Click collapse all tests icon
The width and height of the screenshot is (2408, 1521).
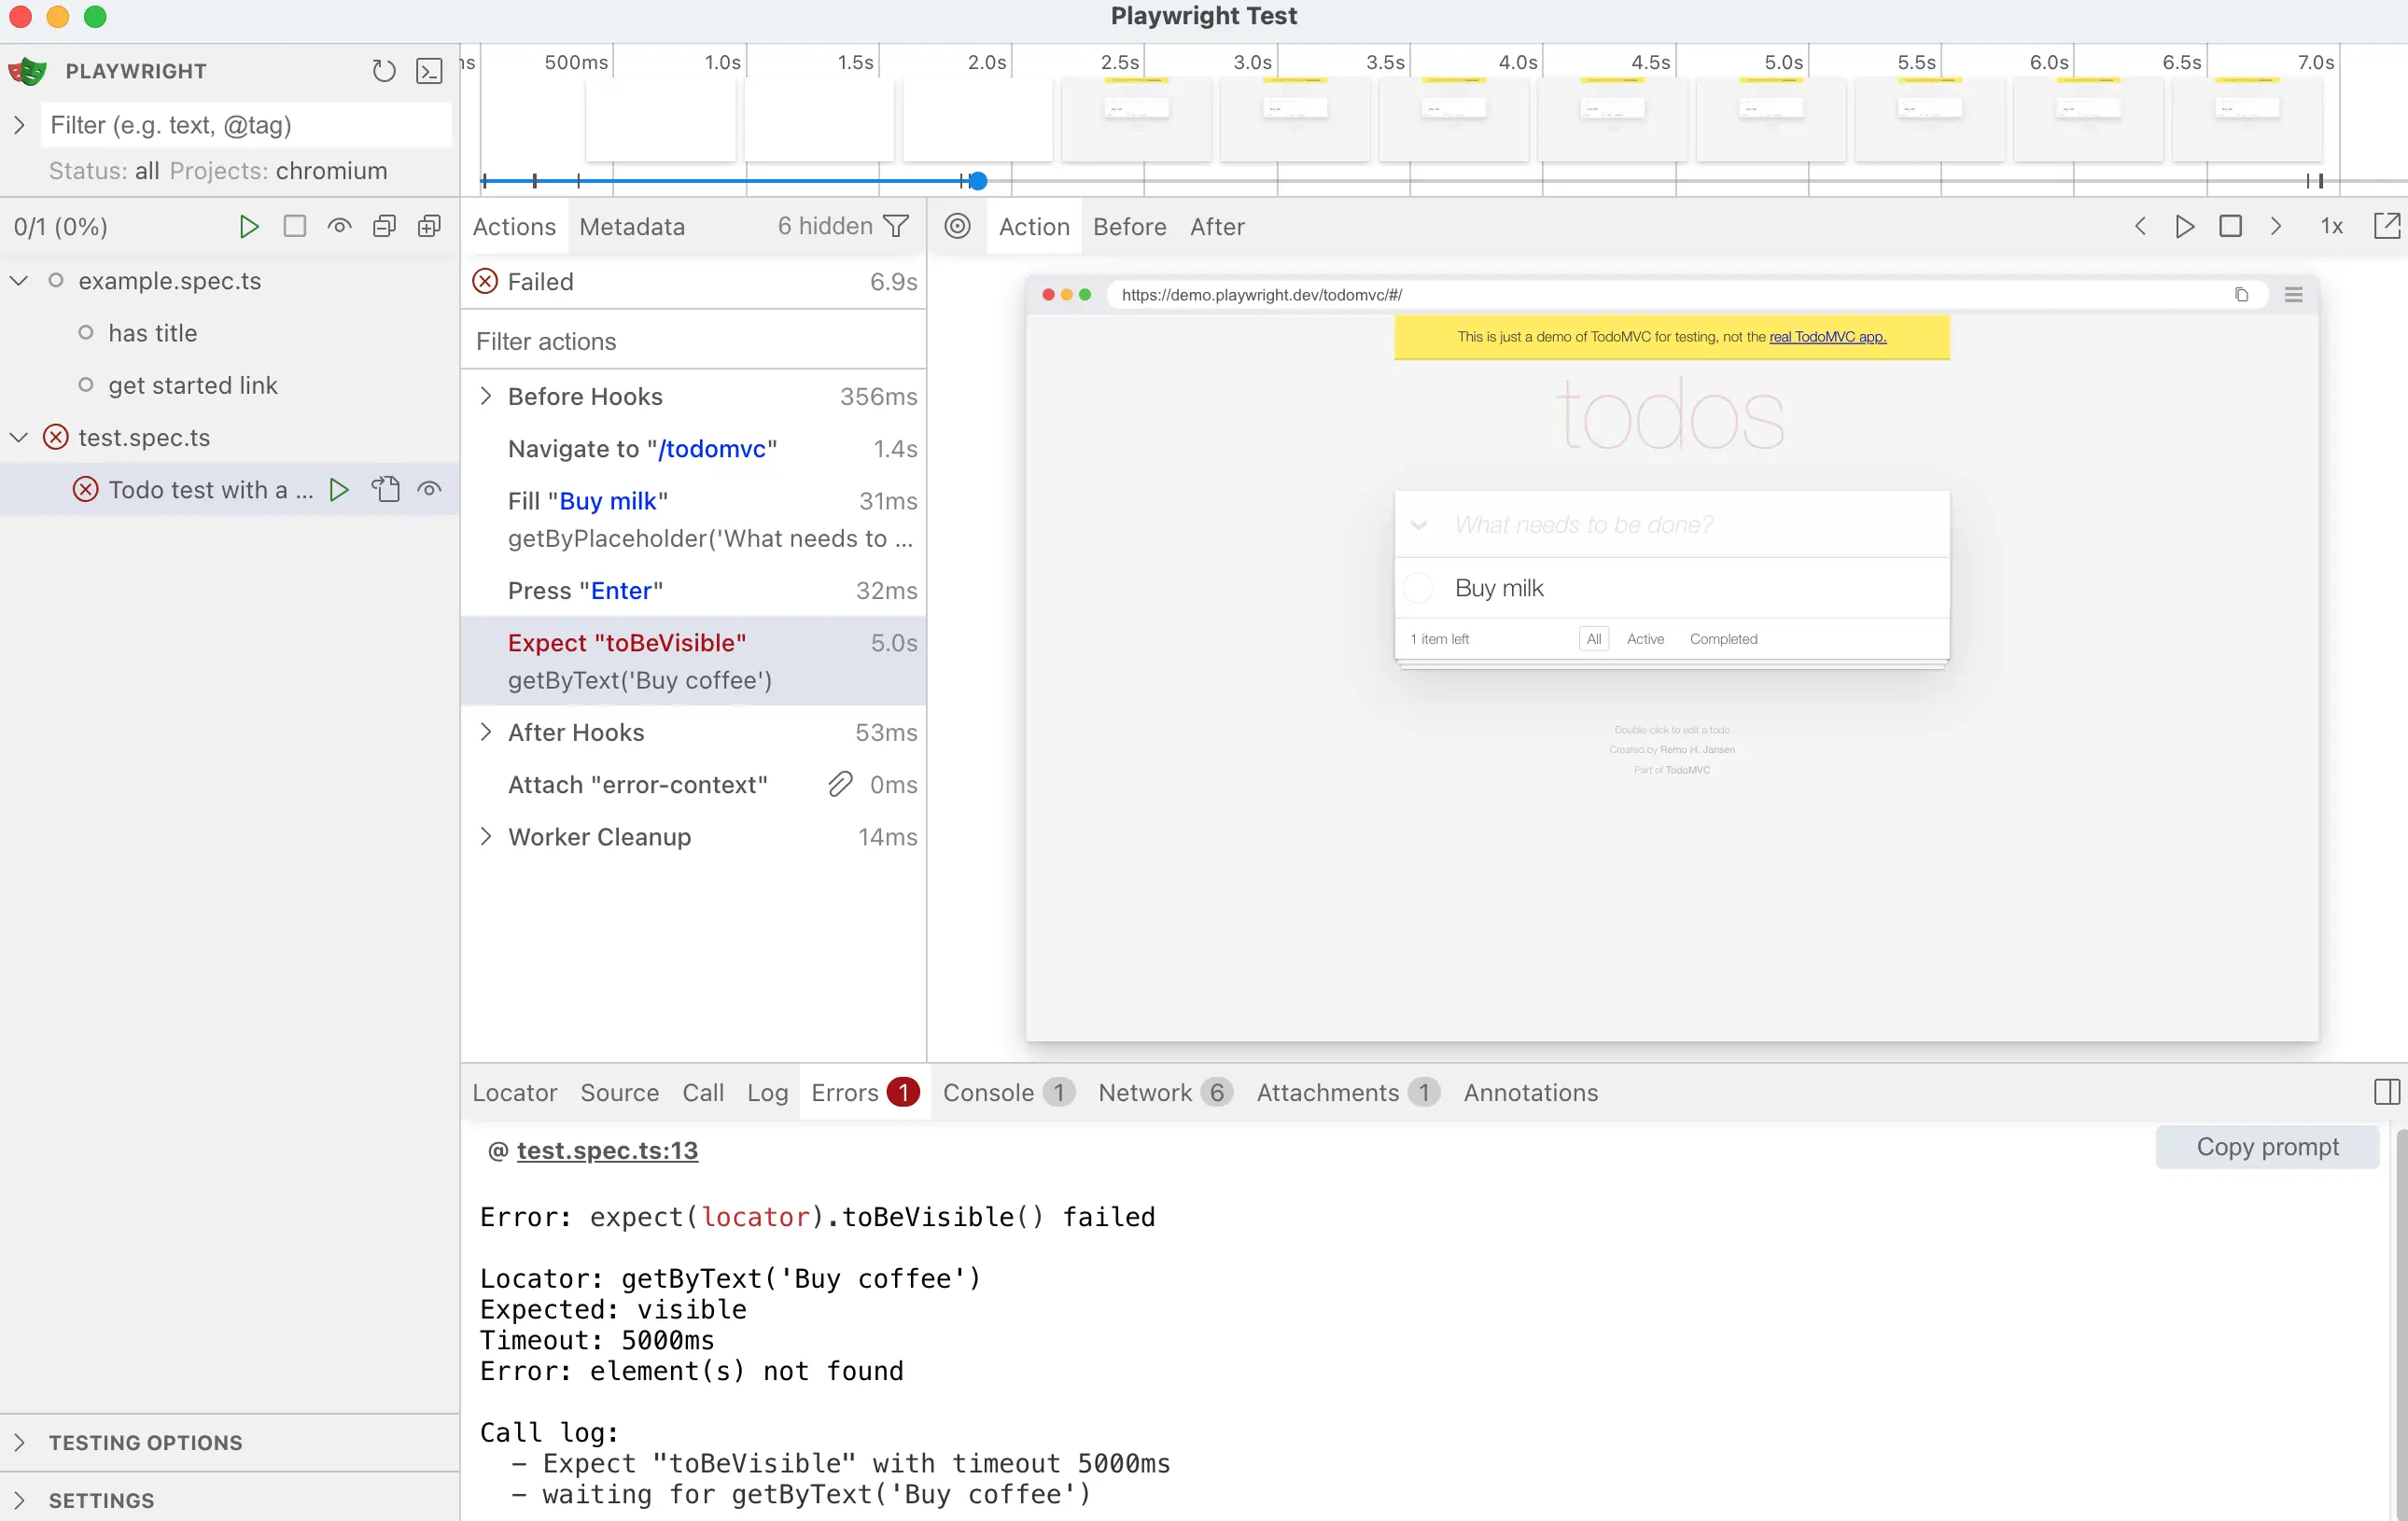[384, 227]
